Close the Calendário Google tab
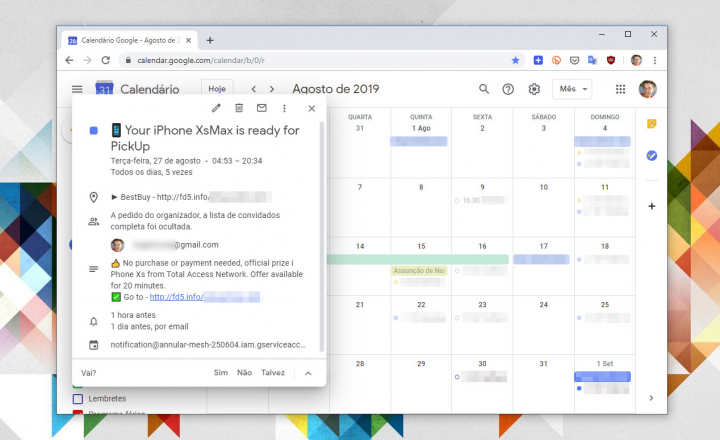 point(188,40)
